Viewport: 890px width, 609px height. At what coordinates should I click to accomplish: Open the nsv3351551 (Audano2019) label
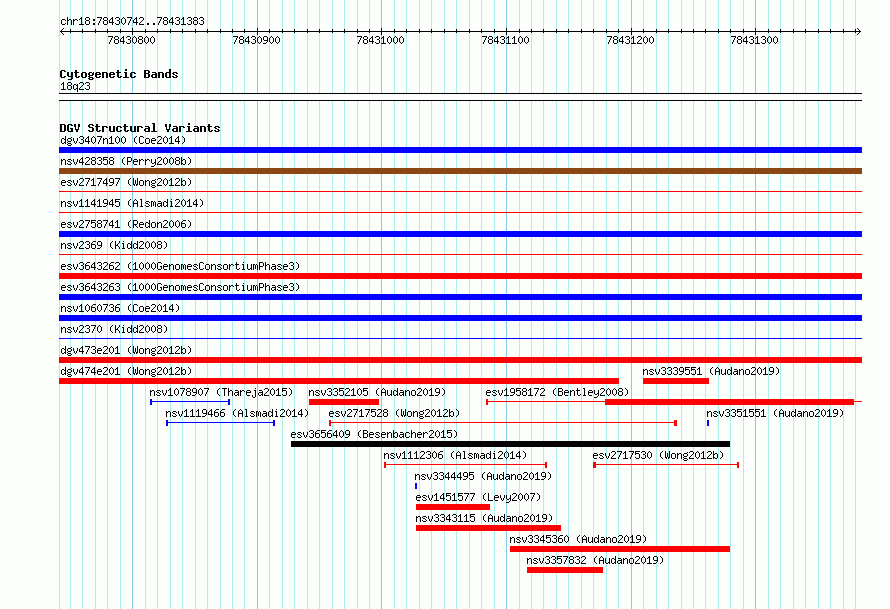click(x=775, y=413)
